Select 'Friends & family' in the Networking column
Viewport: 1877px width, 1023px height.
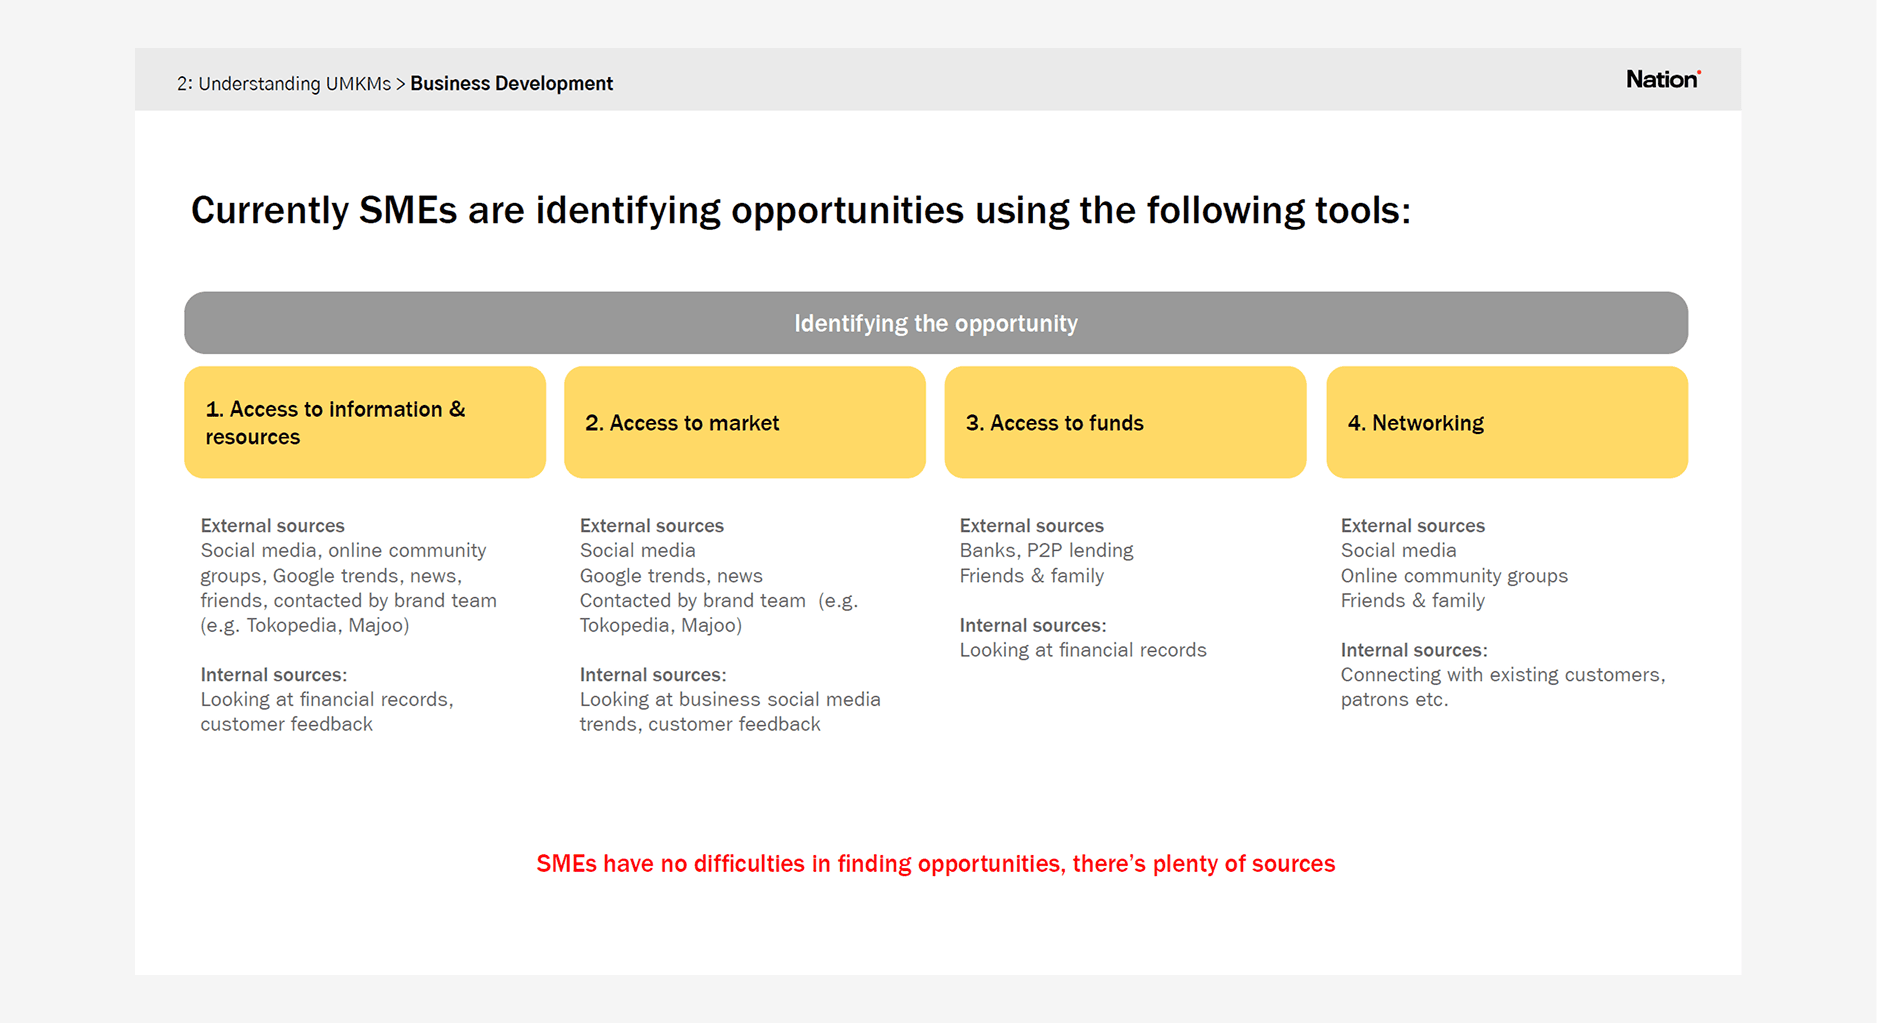(x=1413, y=601)
